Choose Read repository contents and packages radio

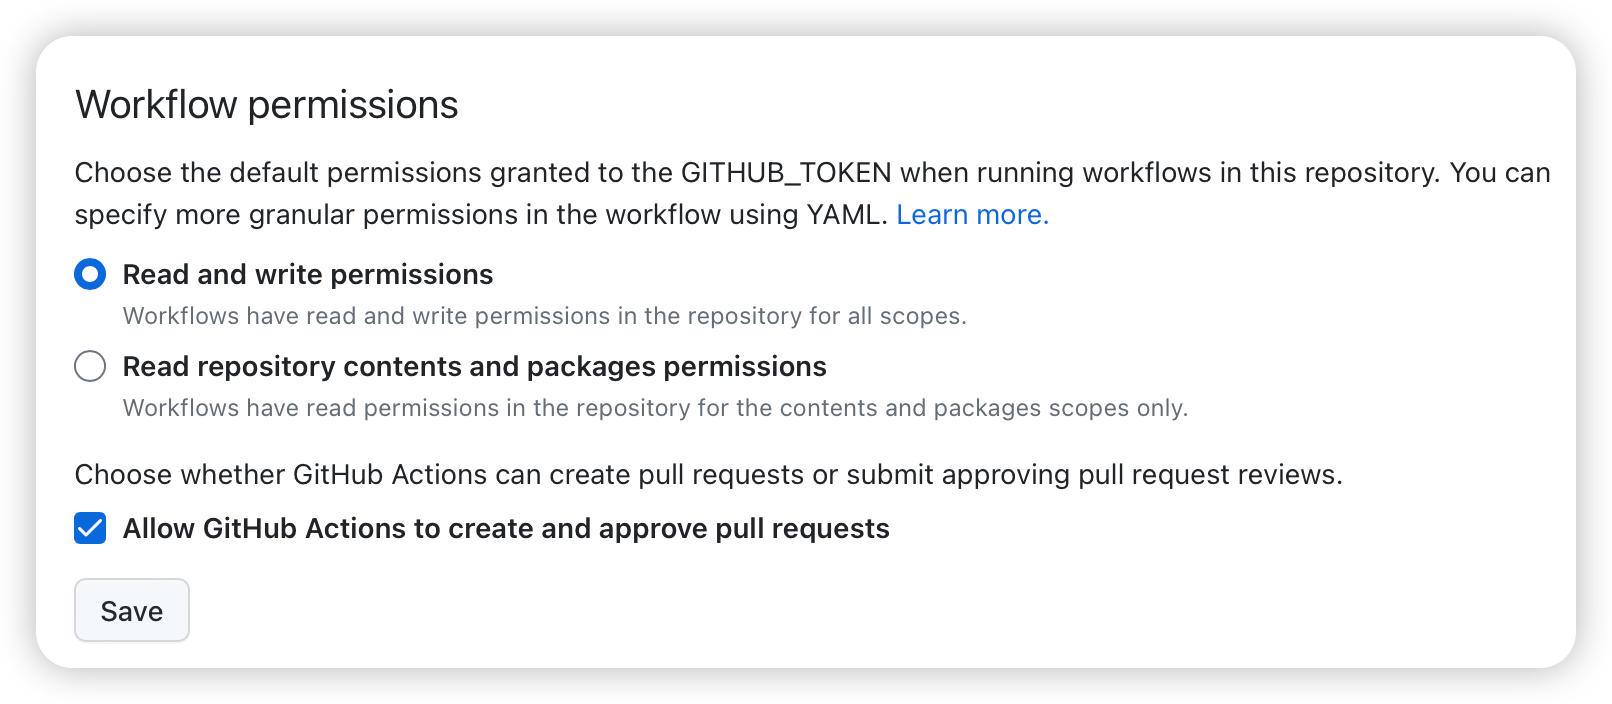90,366
